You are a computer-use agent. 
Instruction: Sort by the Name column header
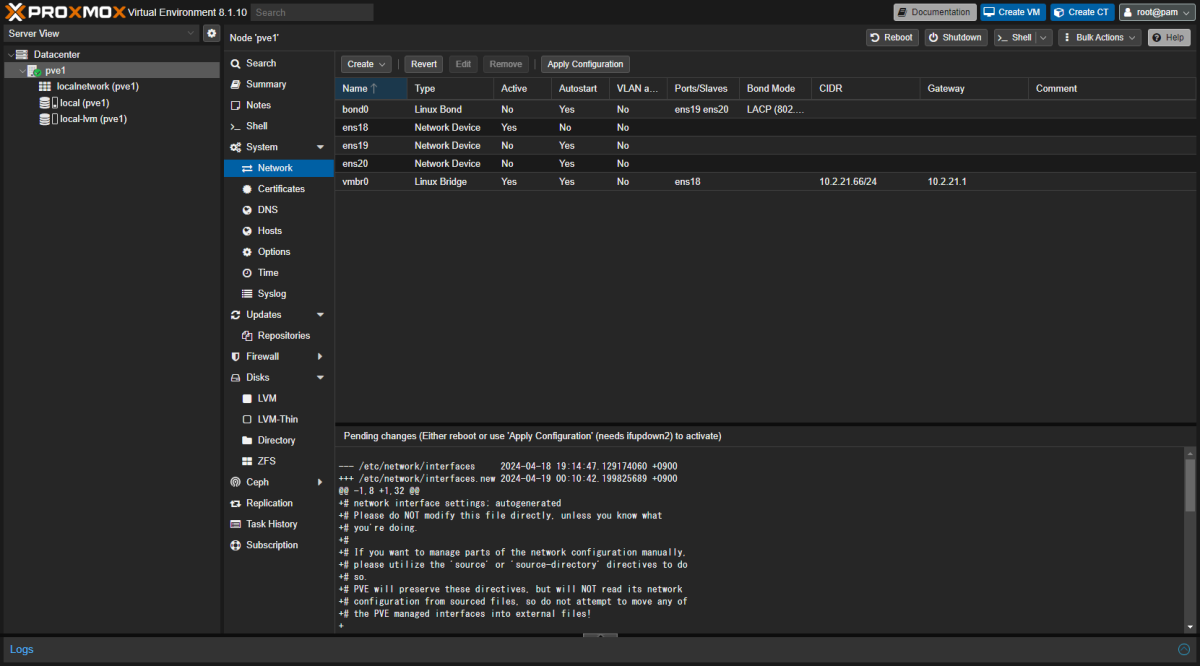[x=371, y=88]
